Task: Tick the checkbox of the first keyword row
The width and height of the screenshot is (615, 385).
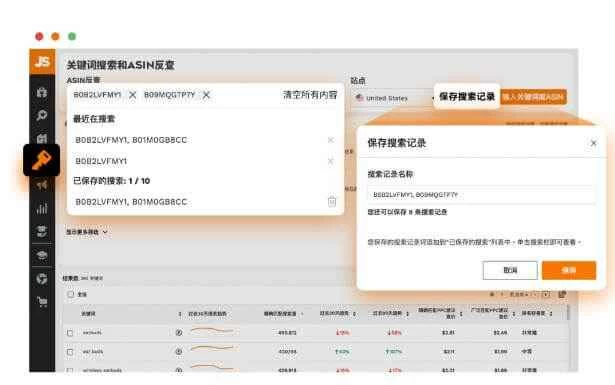Action: pyautogui.click(x=70, y=333)
